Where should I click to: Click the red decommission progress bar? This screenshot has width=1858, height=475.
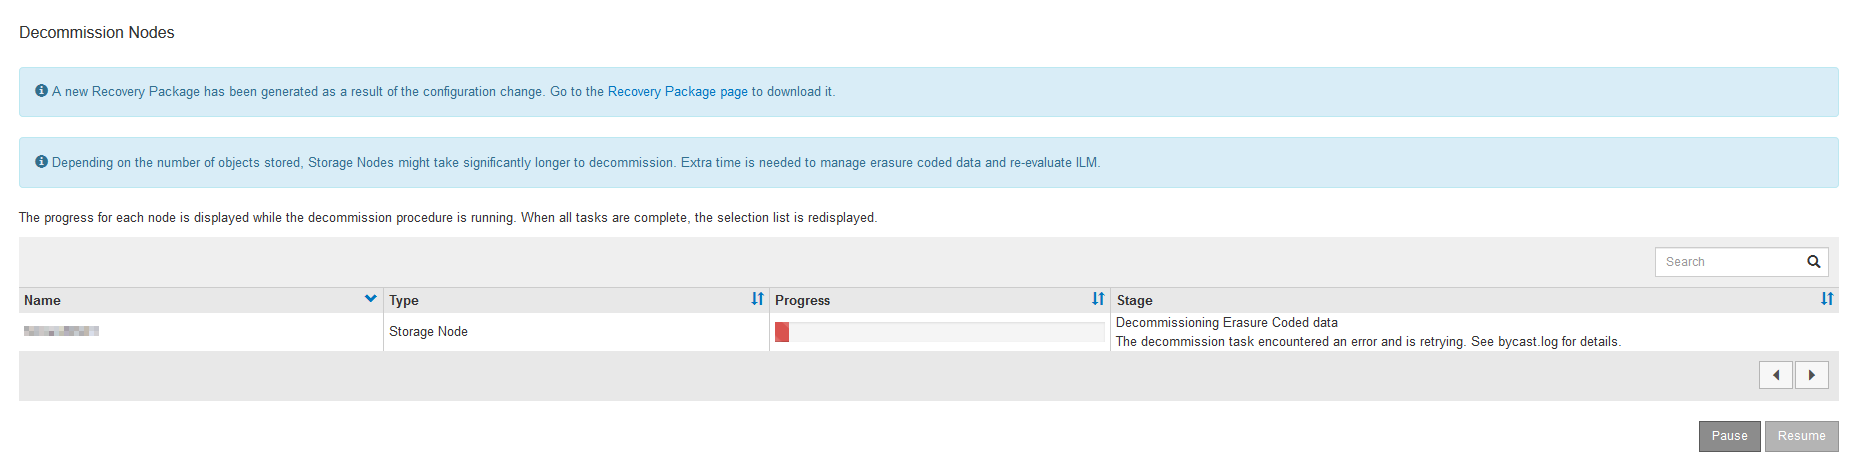point(782,332)
